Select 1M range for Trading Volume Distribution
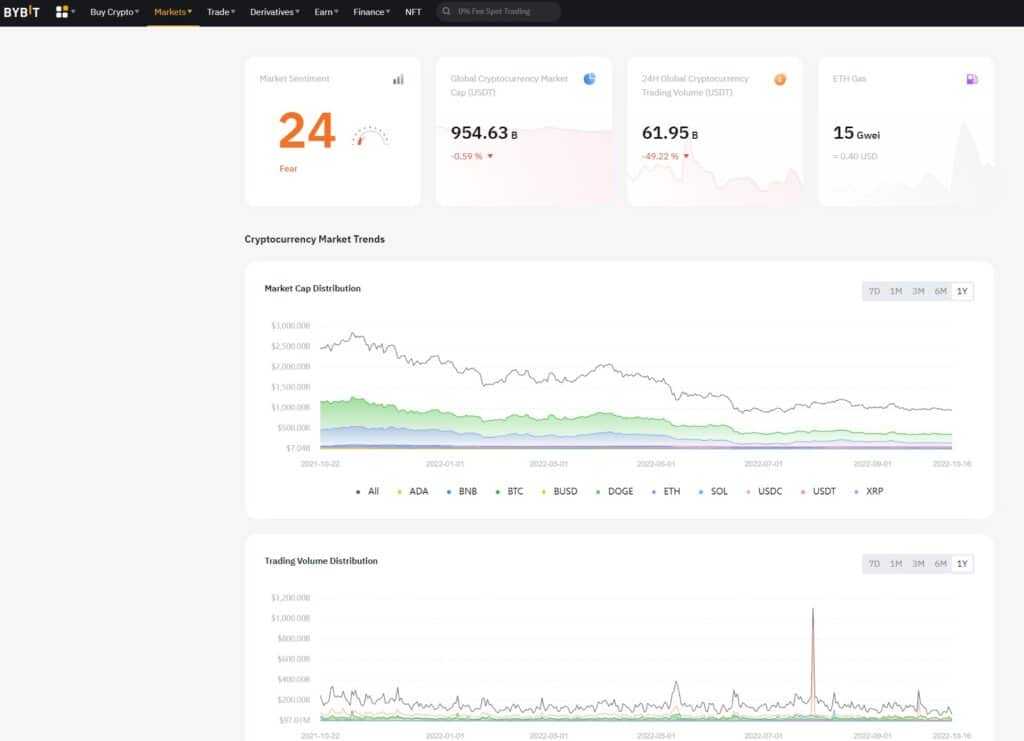1024x741 pixels. [x=896, y=563]
